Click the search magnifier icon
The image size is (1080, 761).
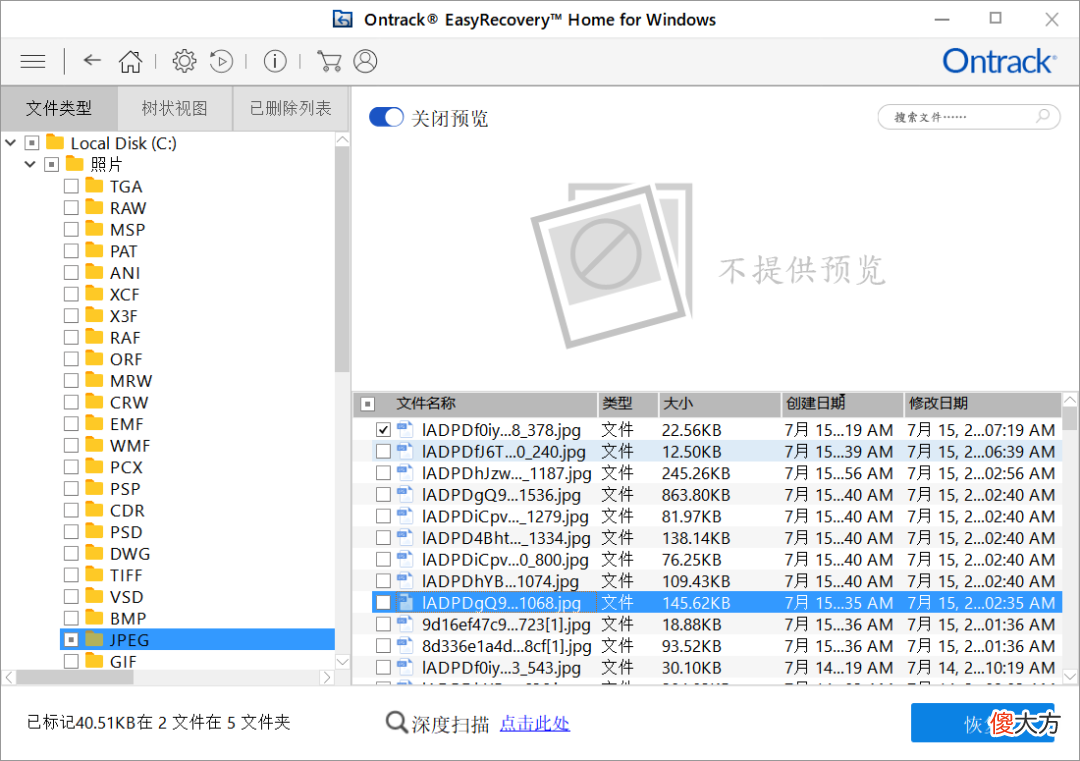click(1043, 116)
